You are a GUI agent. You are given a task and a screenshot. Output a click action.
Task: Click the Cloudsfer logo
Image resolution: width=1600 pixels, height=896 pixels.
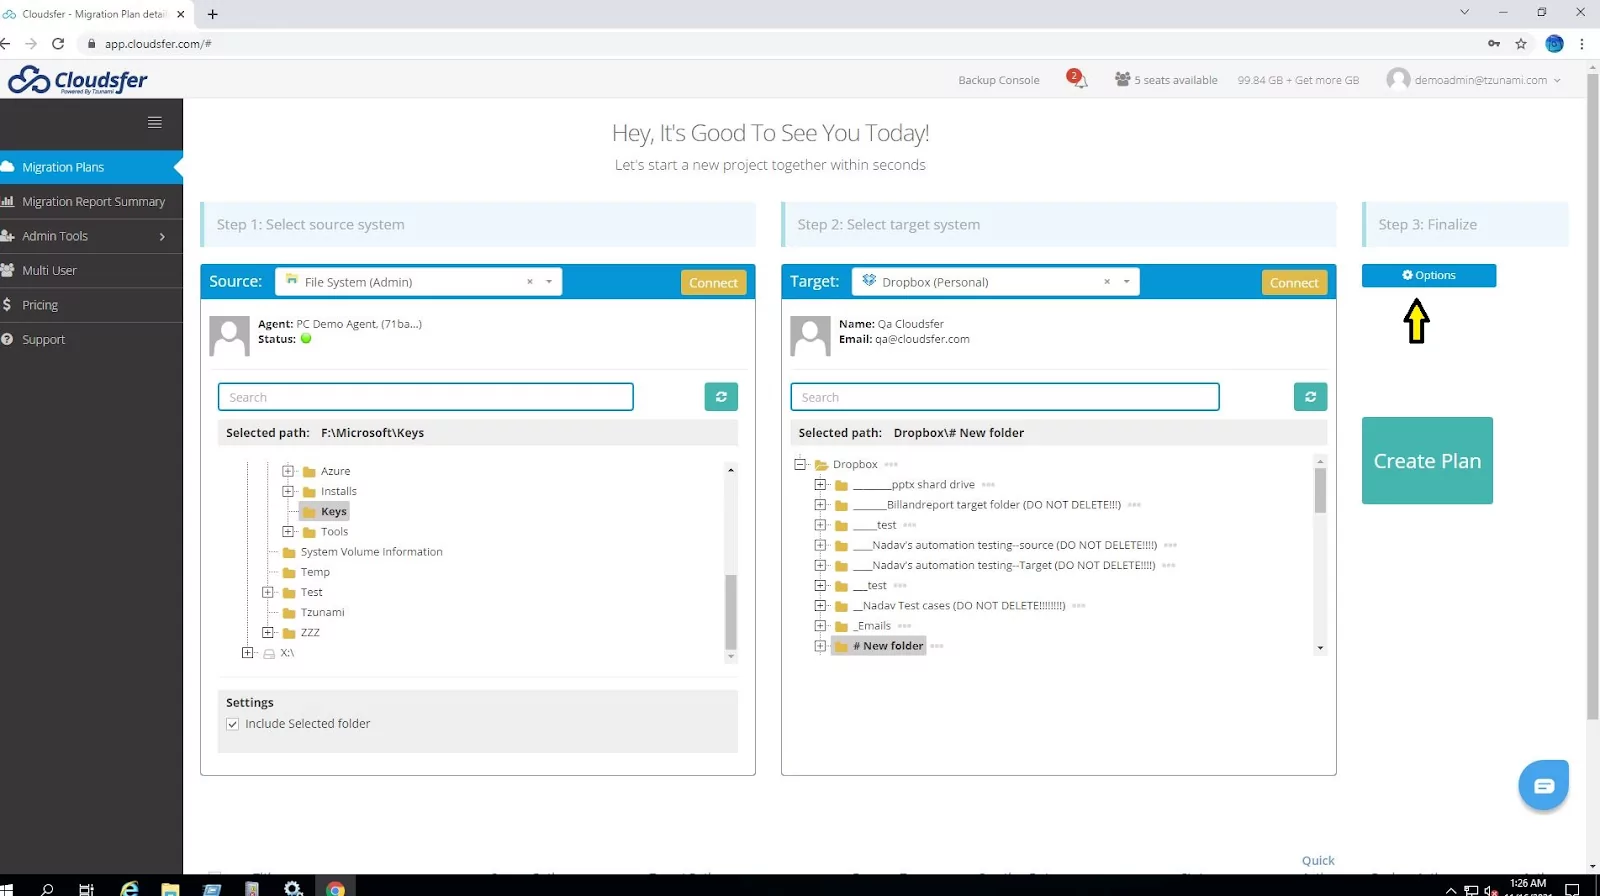(x=77, y=80)
